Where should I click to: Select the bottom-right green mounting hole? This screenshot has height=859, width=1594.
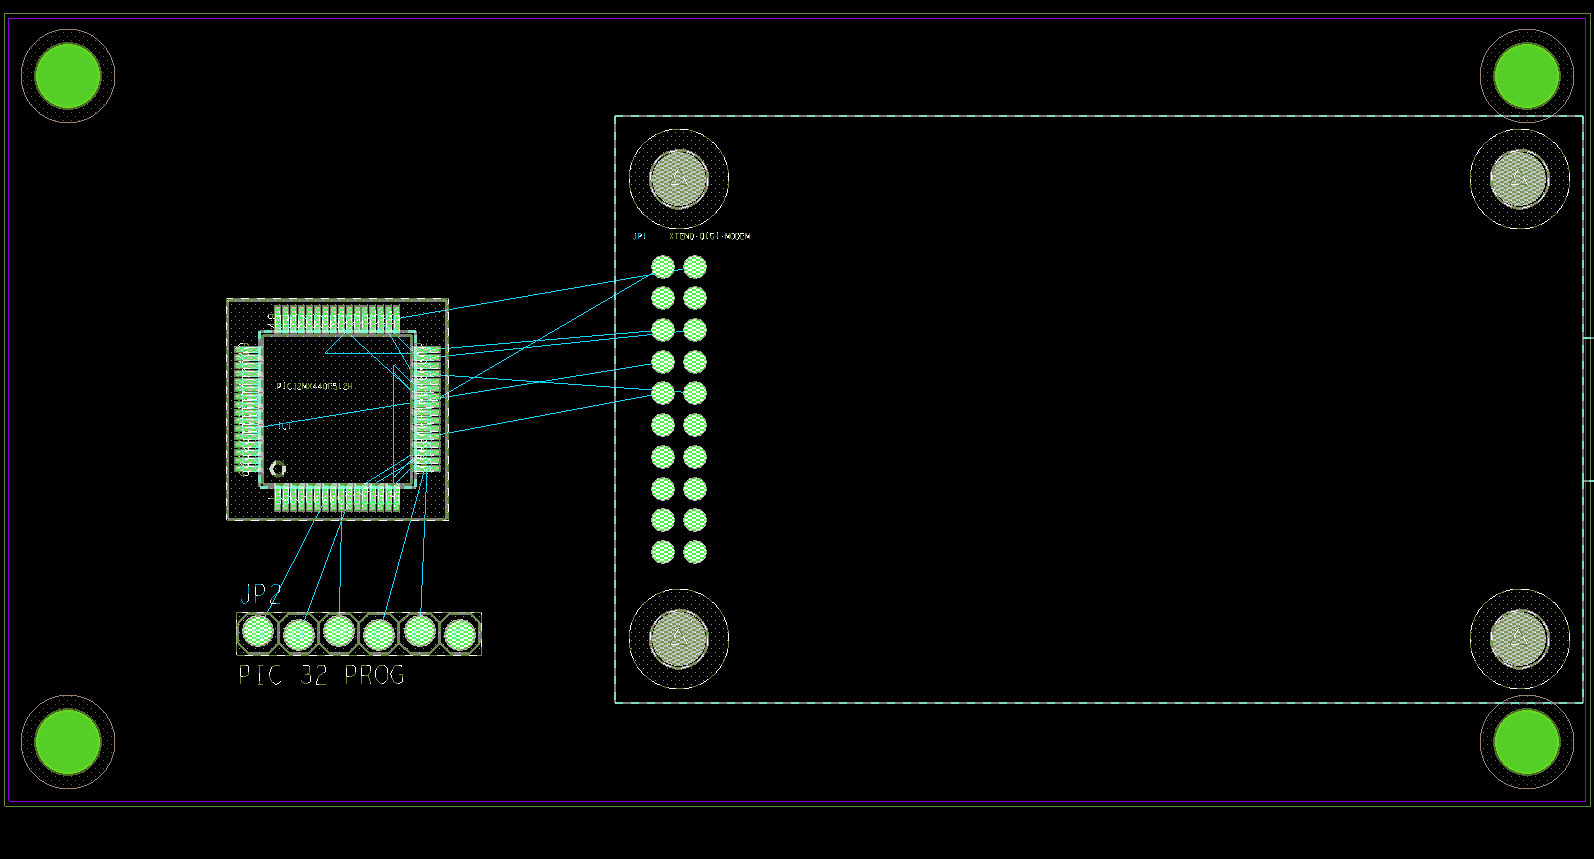pos(1527,742)
